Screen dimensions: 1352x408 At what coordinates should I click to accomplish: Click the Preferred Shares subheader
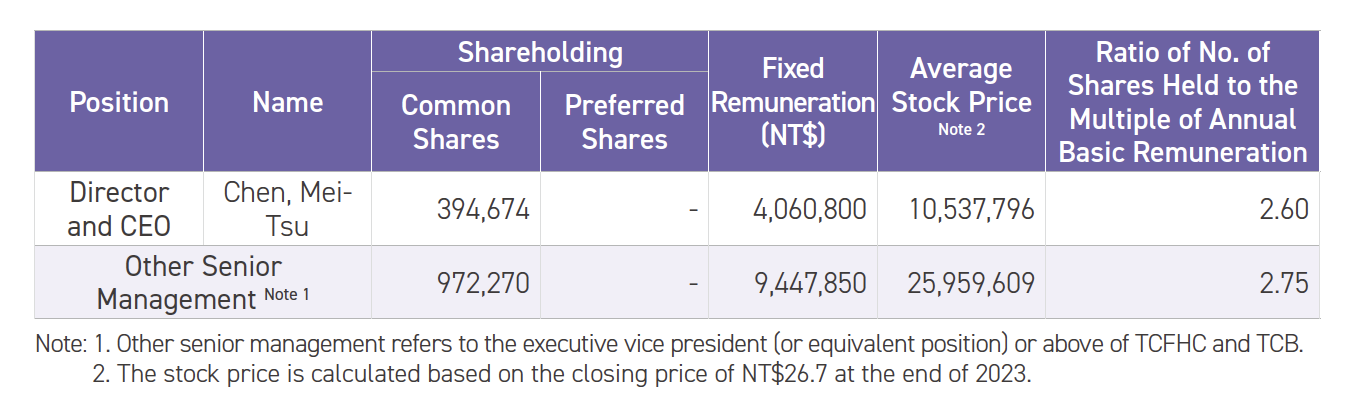[x=624, y=121]
